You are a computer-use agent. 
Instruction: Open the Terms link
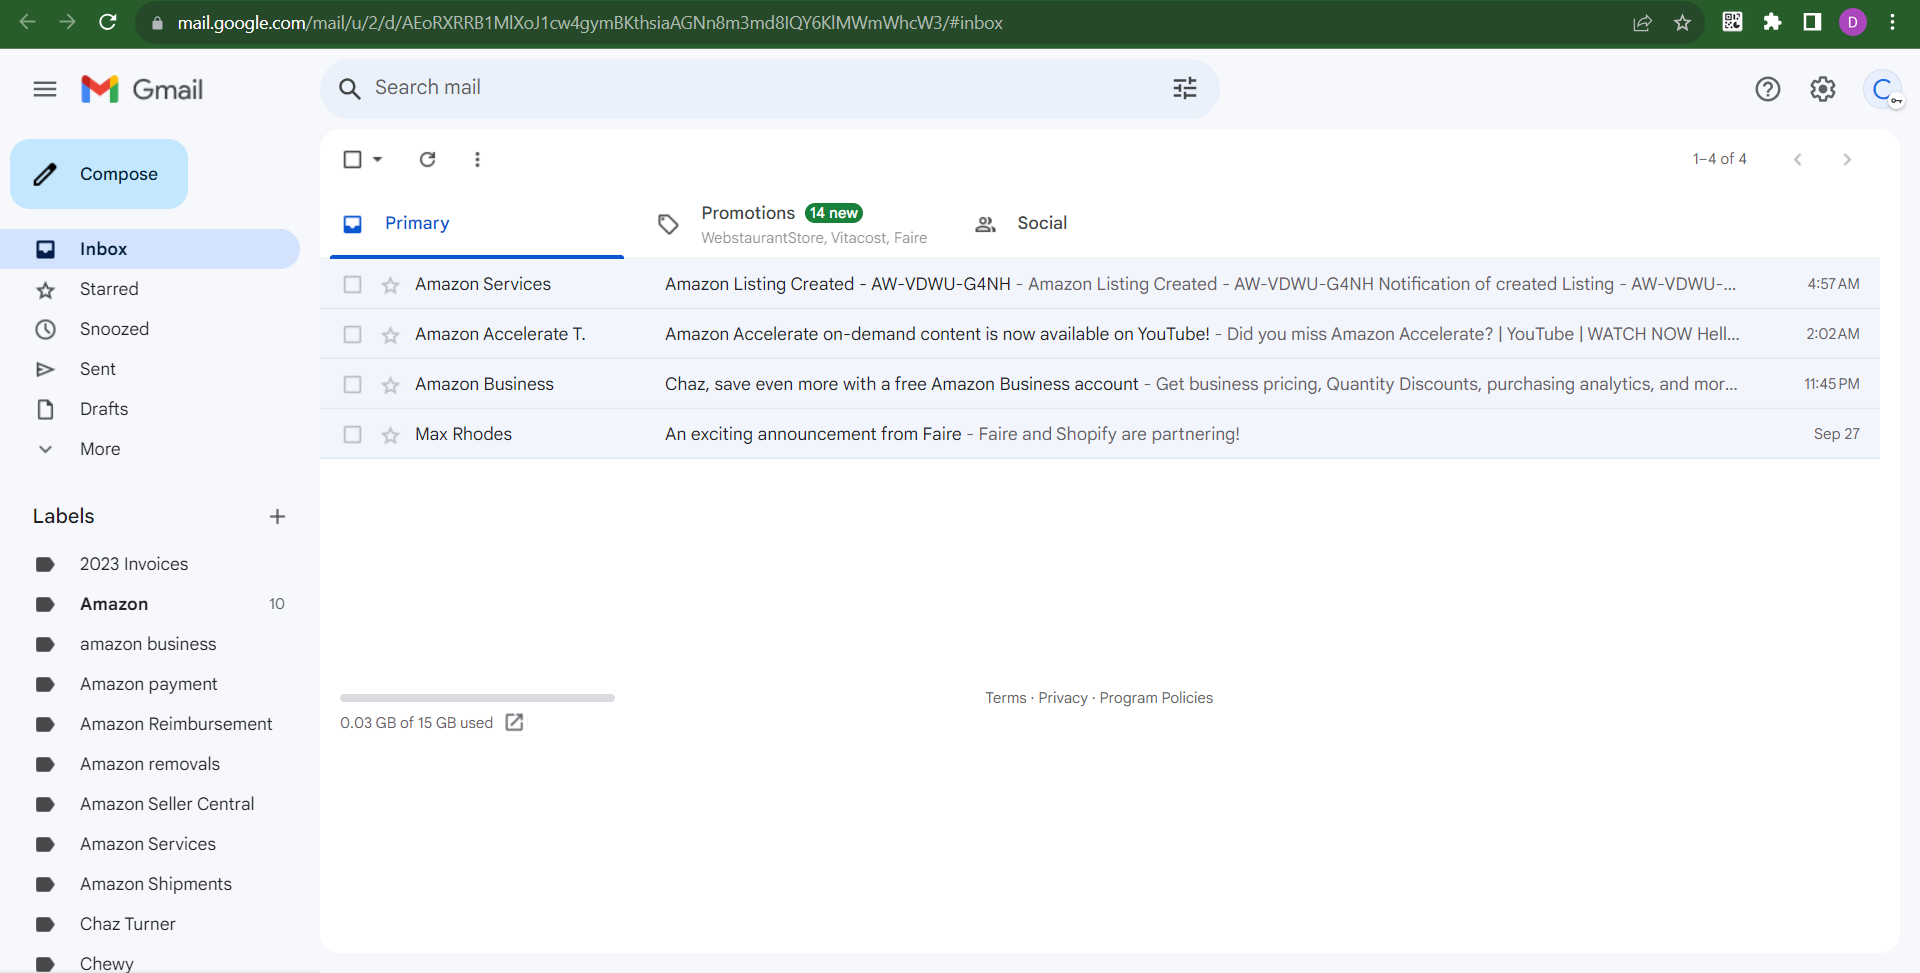[1006, 698]
